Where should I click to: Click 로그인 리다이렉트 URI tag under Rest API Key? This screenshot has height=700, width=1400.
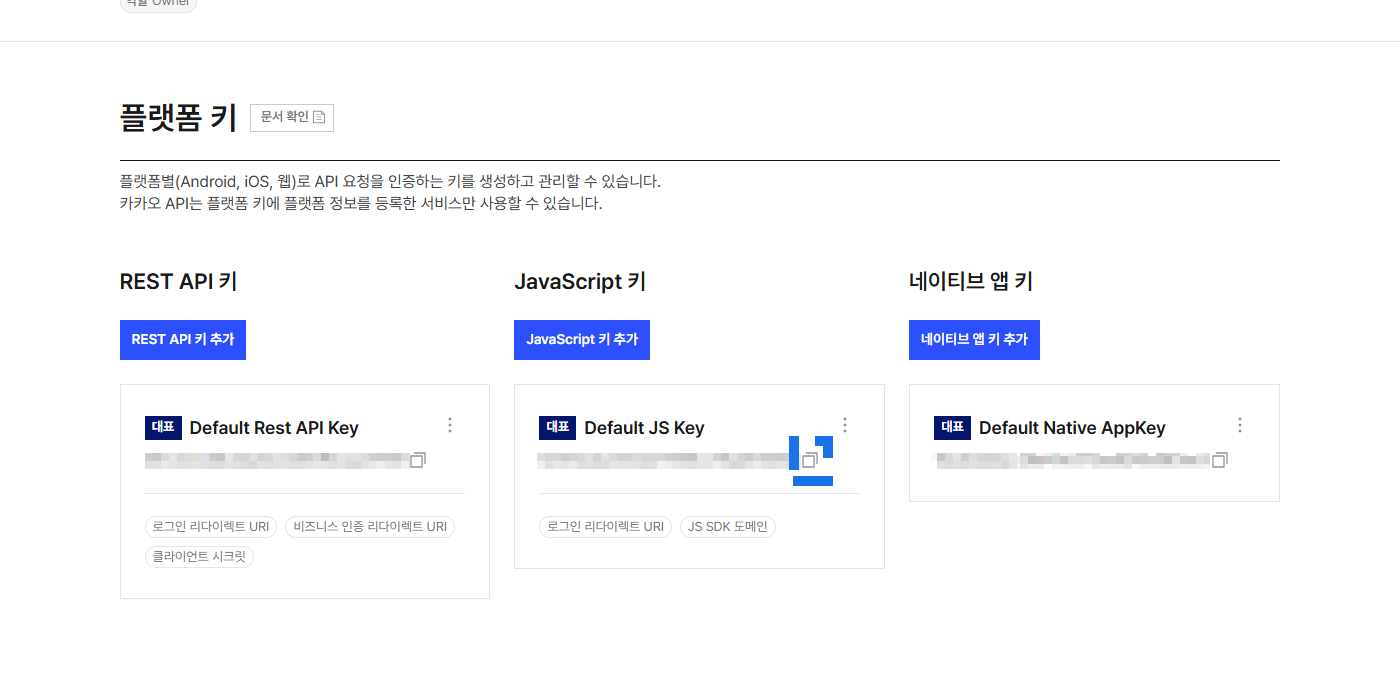coord(211,526)
